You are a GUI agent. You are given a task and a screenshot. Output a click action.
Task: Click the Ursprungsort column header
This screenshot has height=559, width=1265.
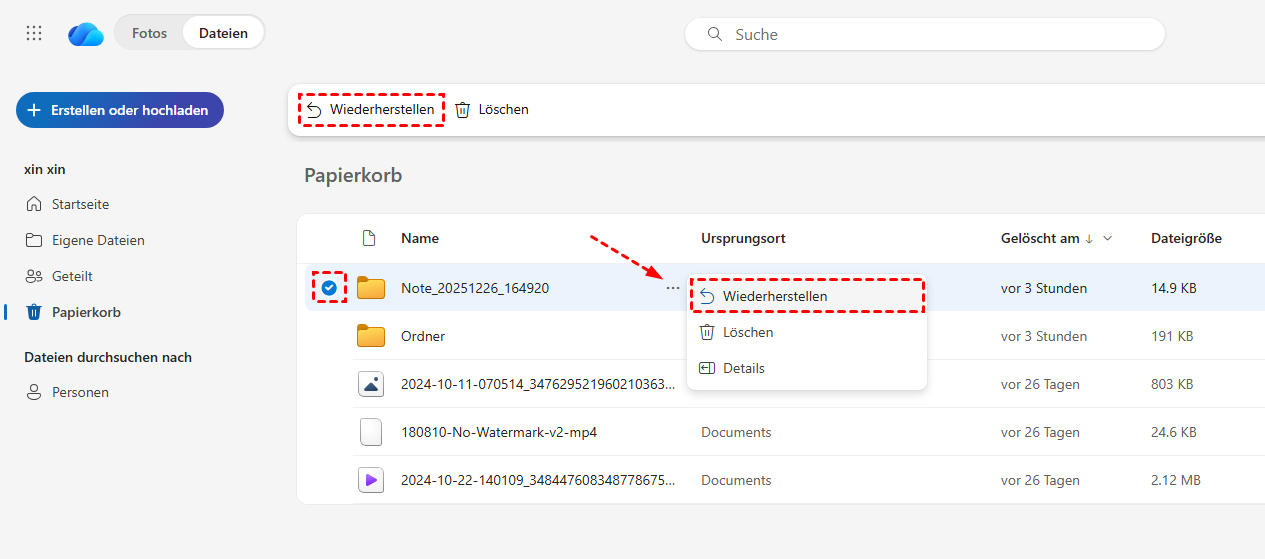point(743,238)
